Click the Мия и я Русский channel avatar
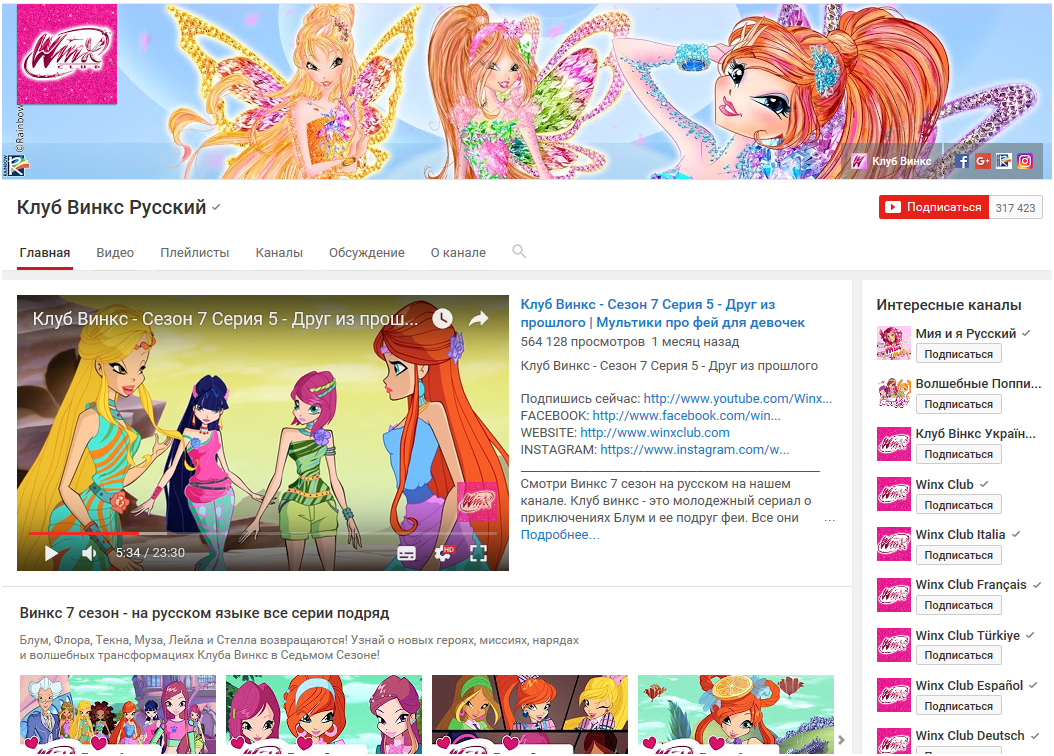 (893, 343)
